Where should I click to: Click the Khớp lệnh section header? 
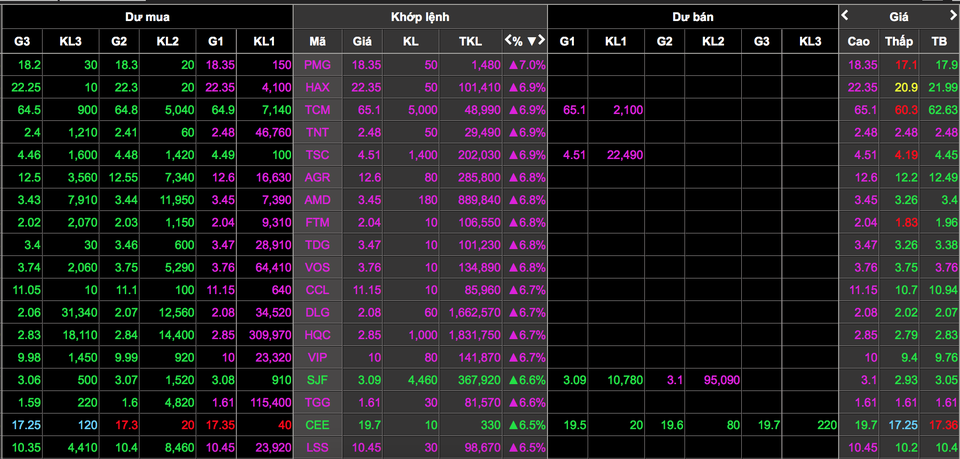(x=420, y=17)
